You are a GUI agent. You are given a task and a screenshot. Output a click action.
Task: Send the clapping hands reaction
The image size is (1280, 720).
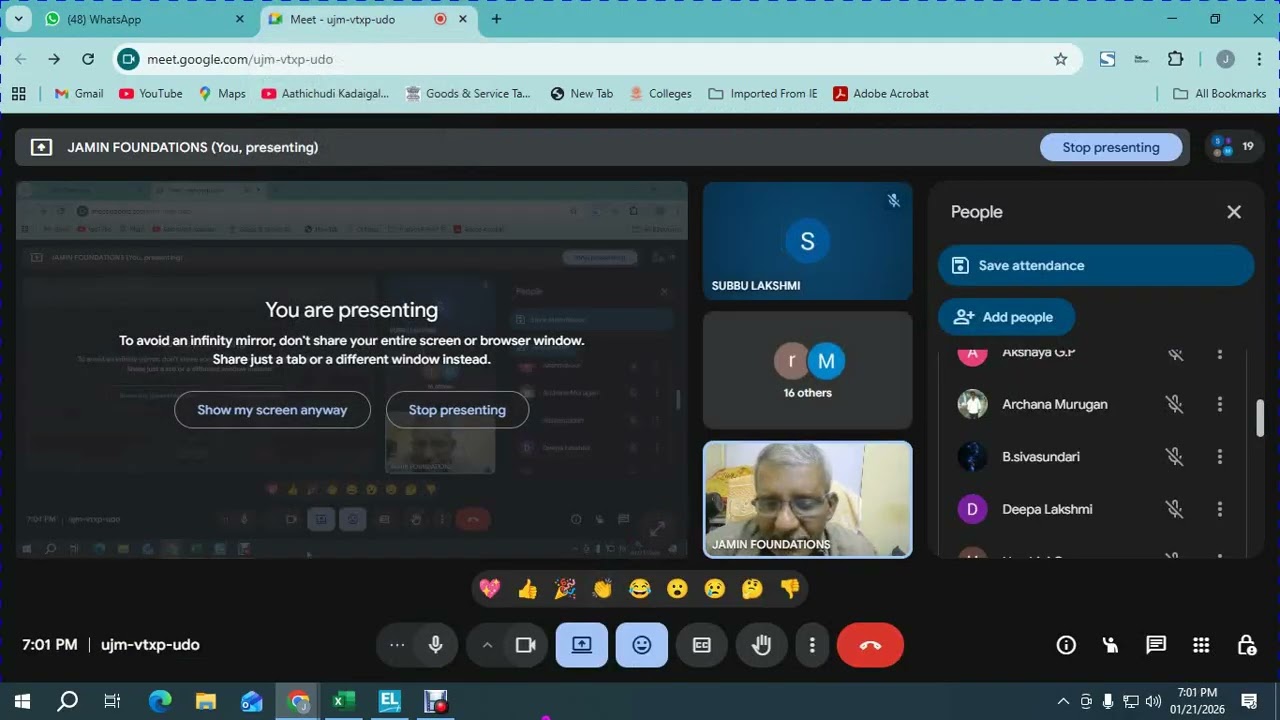[x=602, y=589]
